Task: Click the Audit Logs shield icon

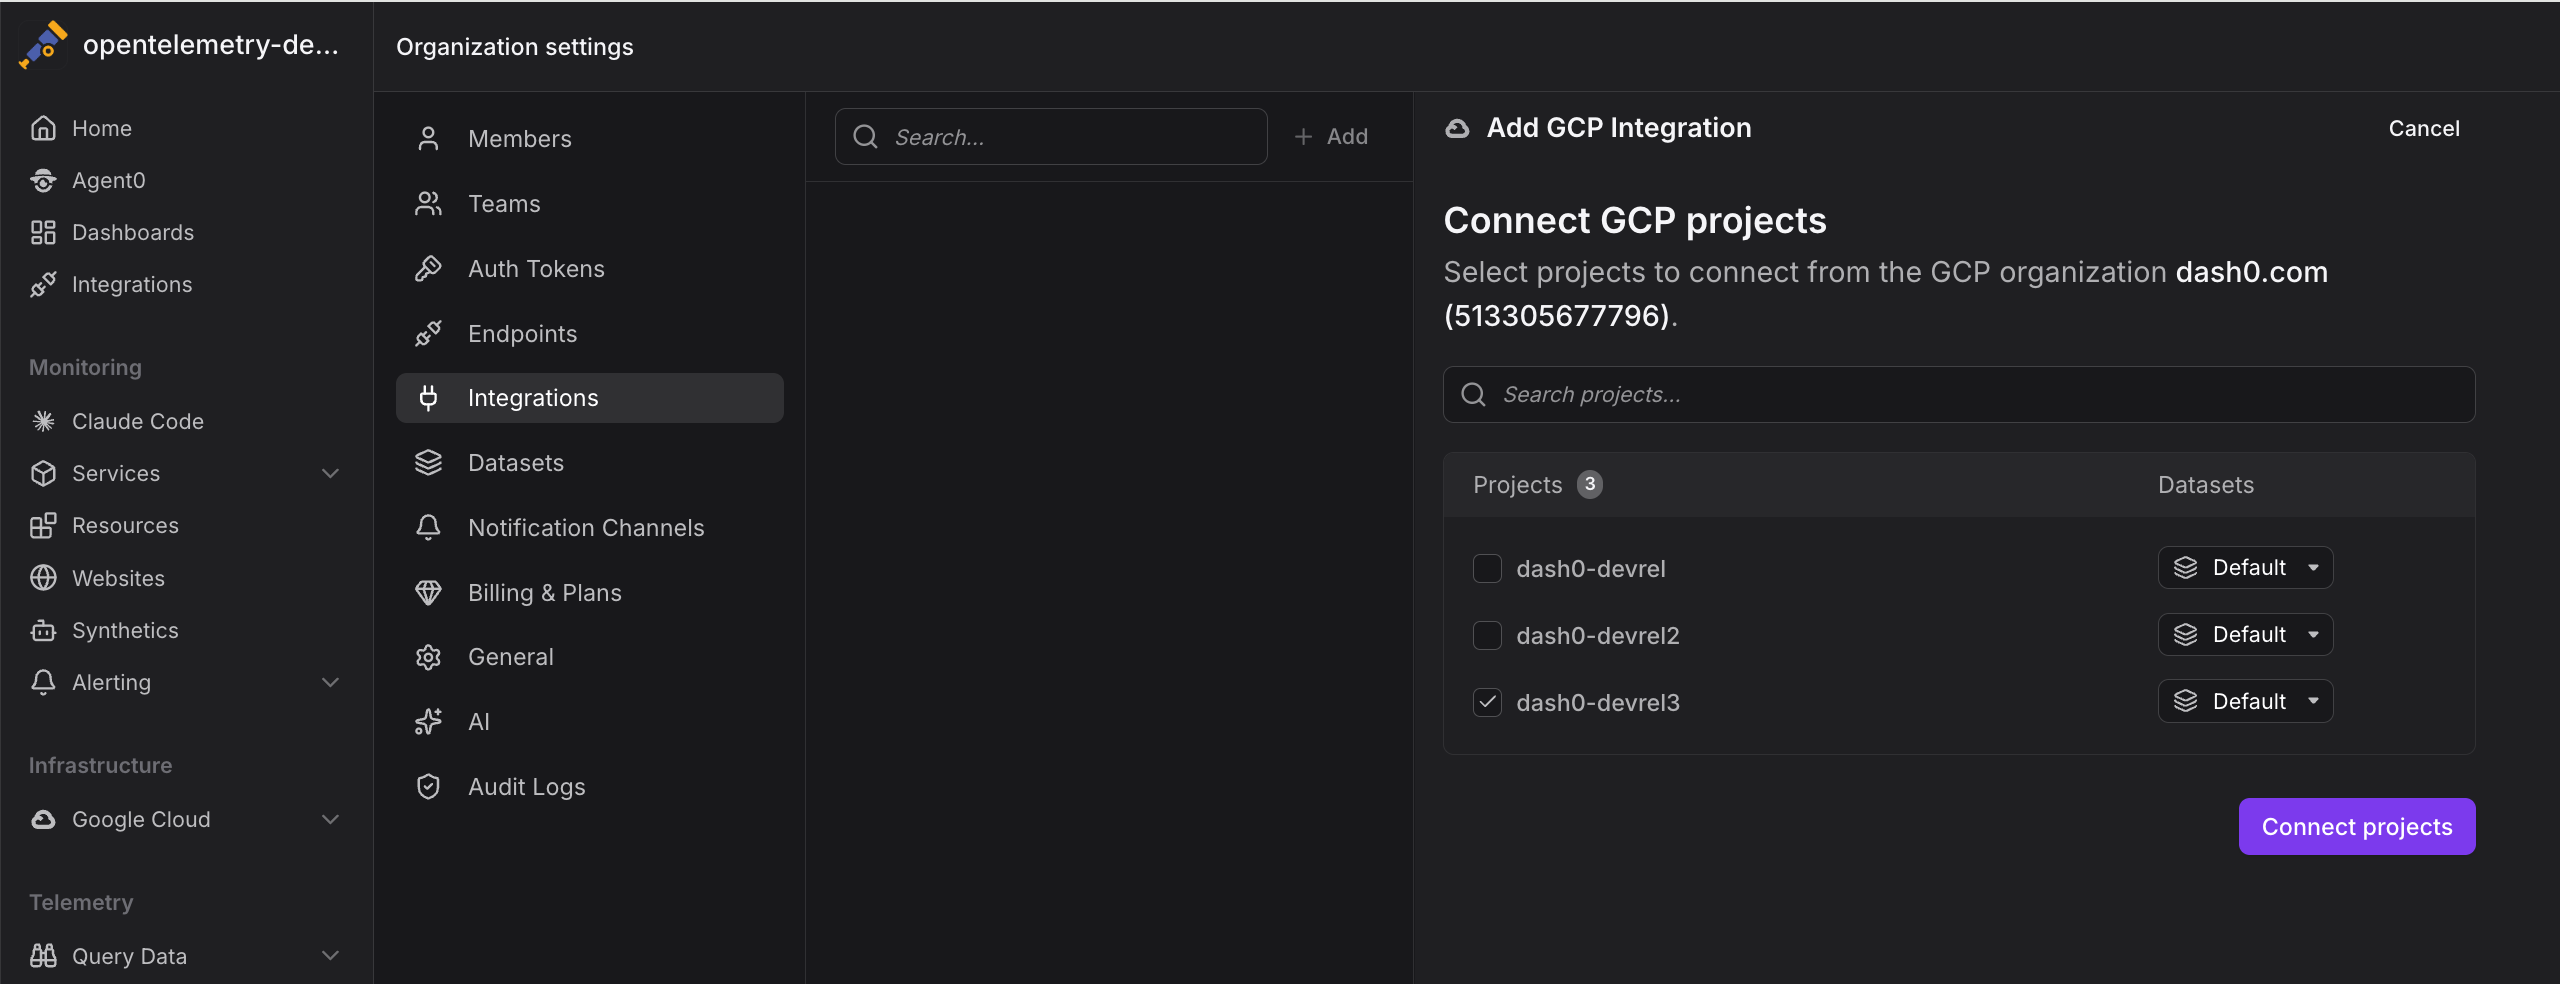Action: point(428,787)
